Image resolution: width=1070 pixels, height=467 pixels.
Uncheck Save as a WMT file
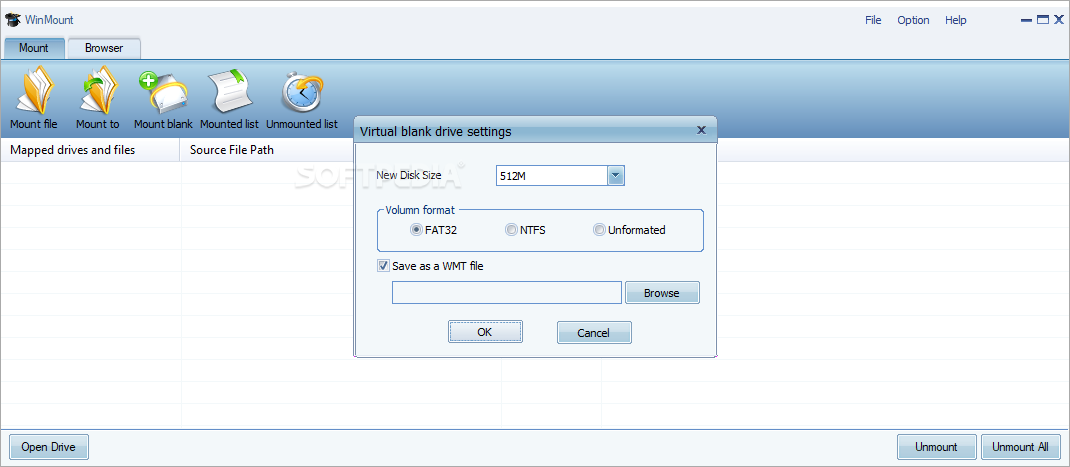pos(384,266)
